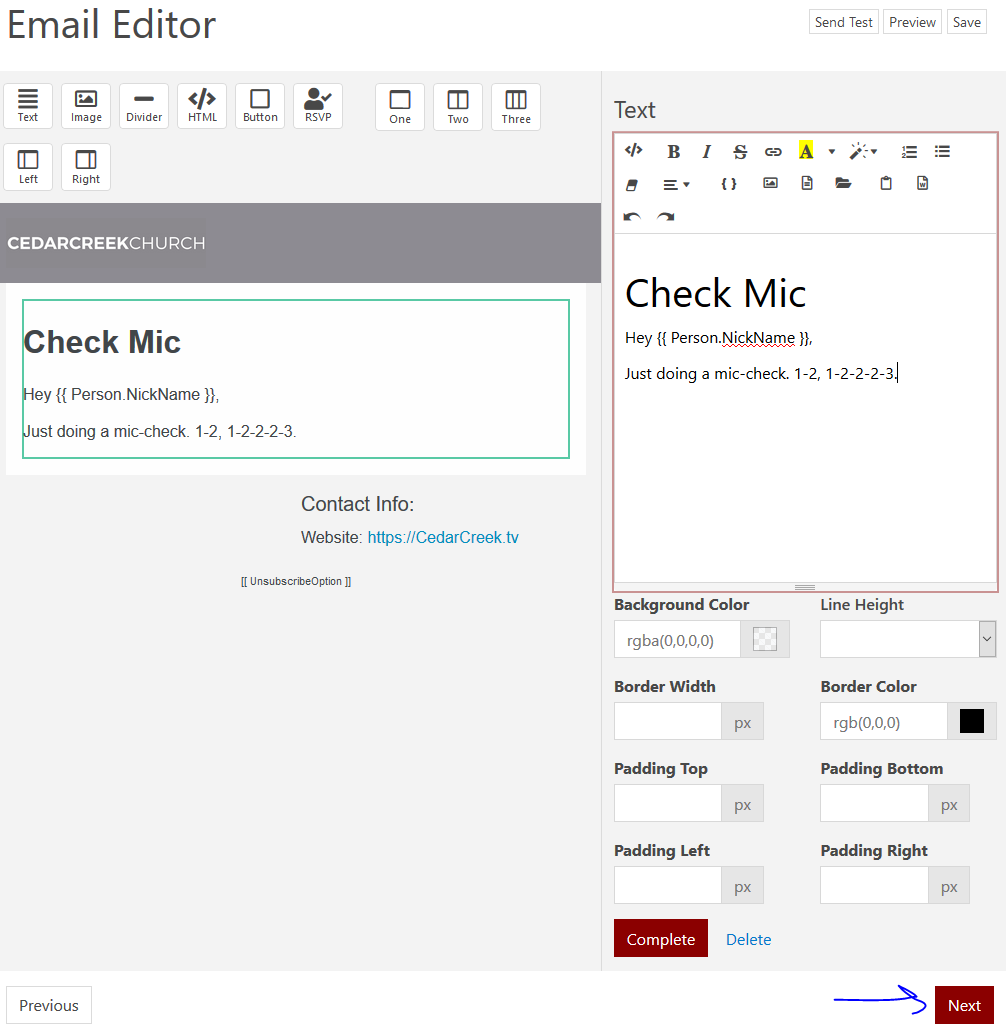Image resolution: width=1006 pixels, height=1031 pixels.
Task: Insert image from toolbar picture icon
Action: (x=771, y=183)
